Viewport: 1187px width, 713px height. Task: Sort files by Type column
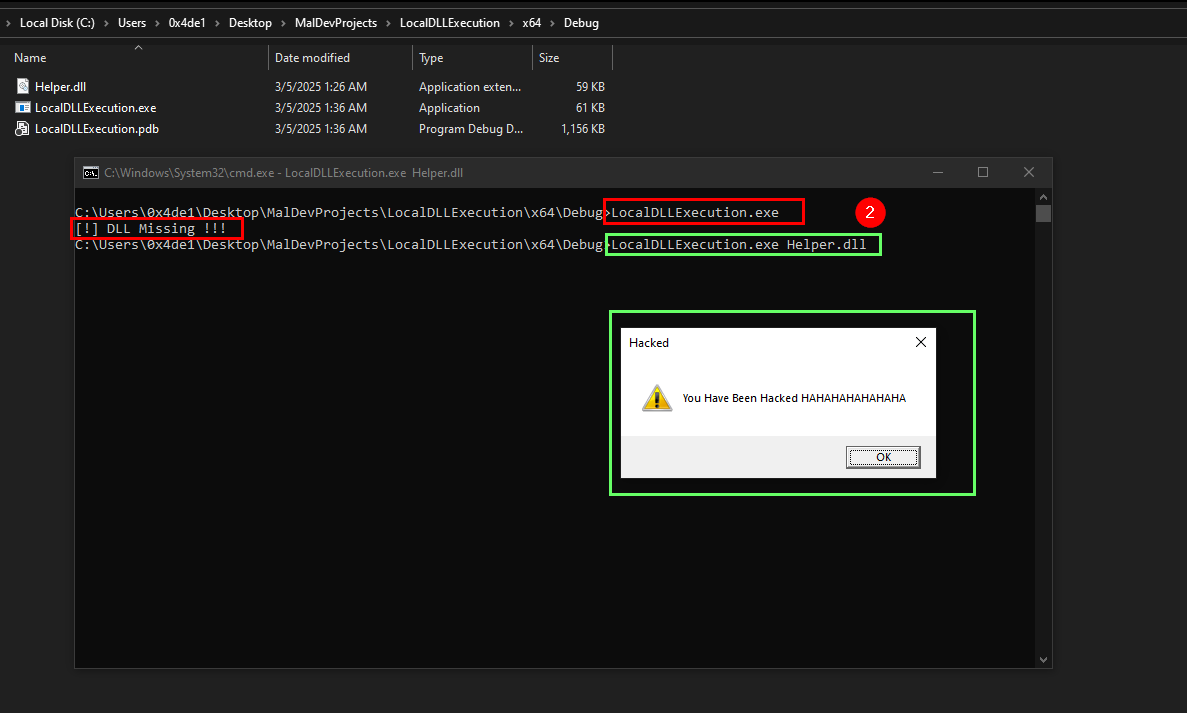point(431,58)
